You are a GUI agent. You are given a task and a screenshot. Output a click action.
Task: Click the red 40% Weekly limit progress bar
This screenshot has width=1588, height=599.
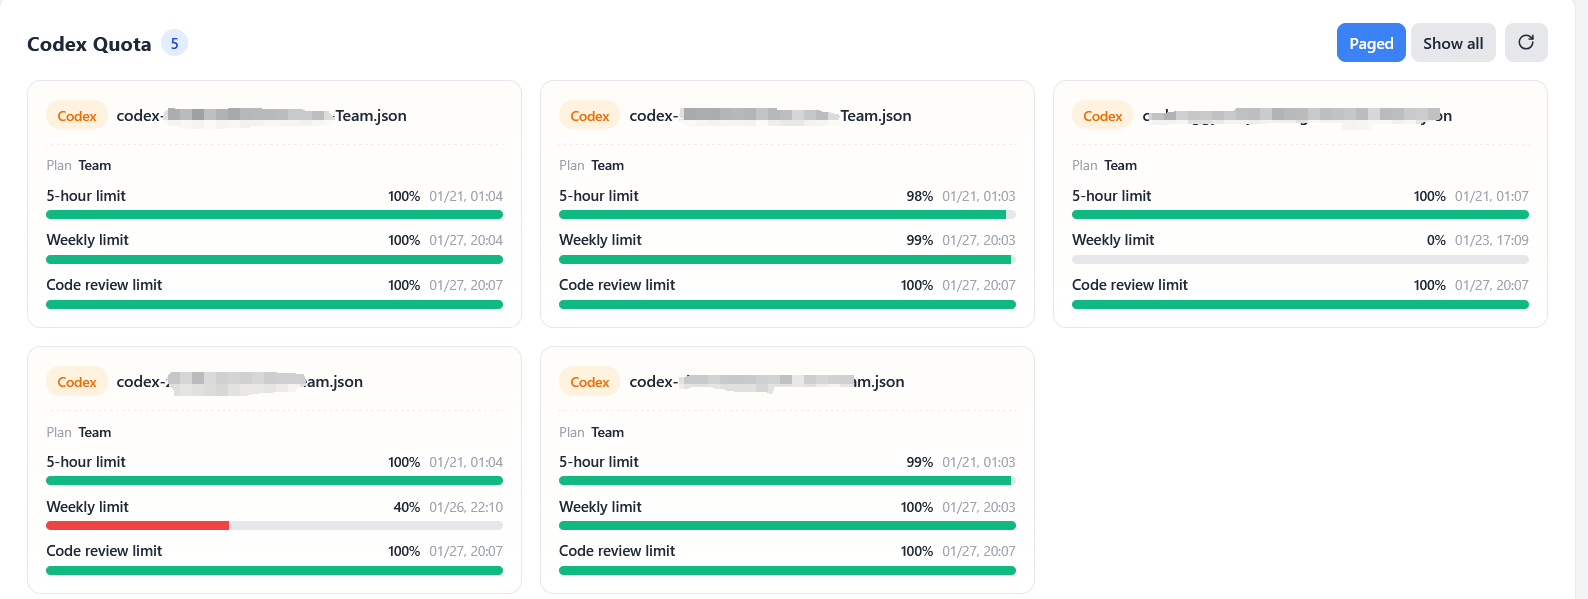point(274,525)
